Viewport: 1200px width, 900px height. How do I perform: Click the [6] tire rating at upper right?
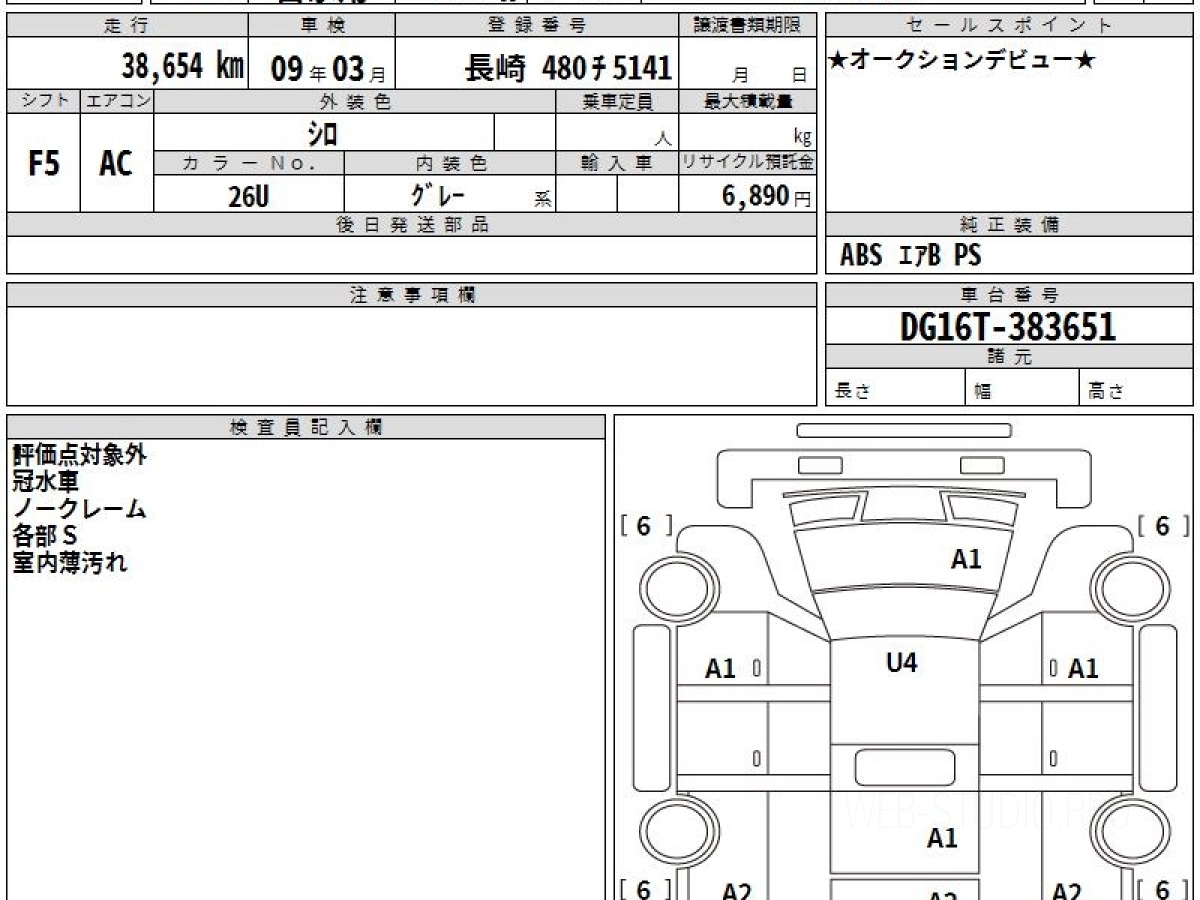pyautogui.click(x=1162, y=527)
